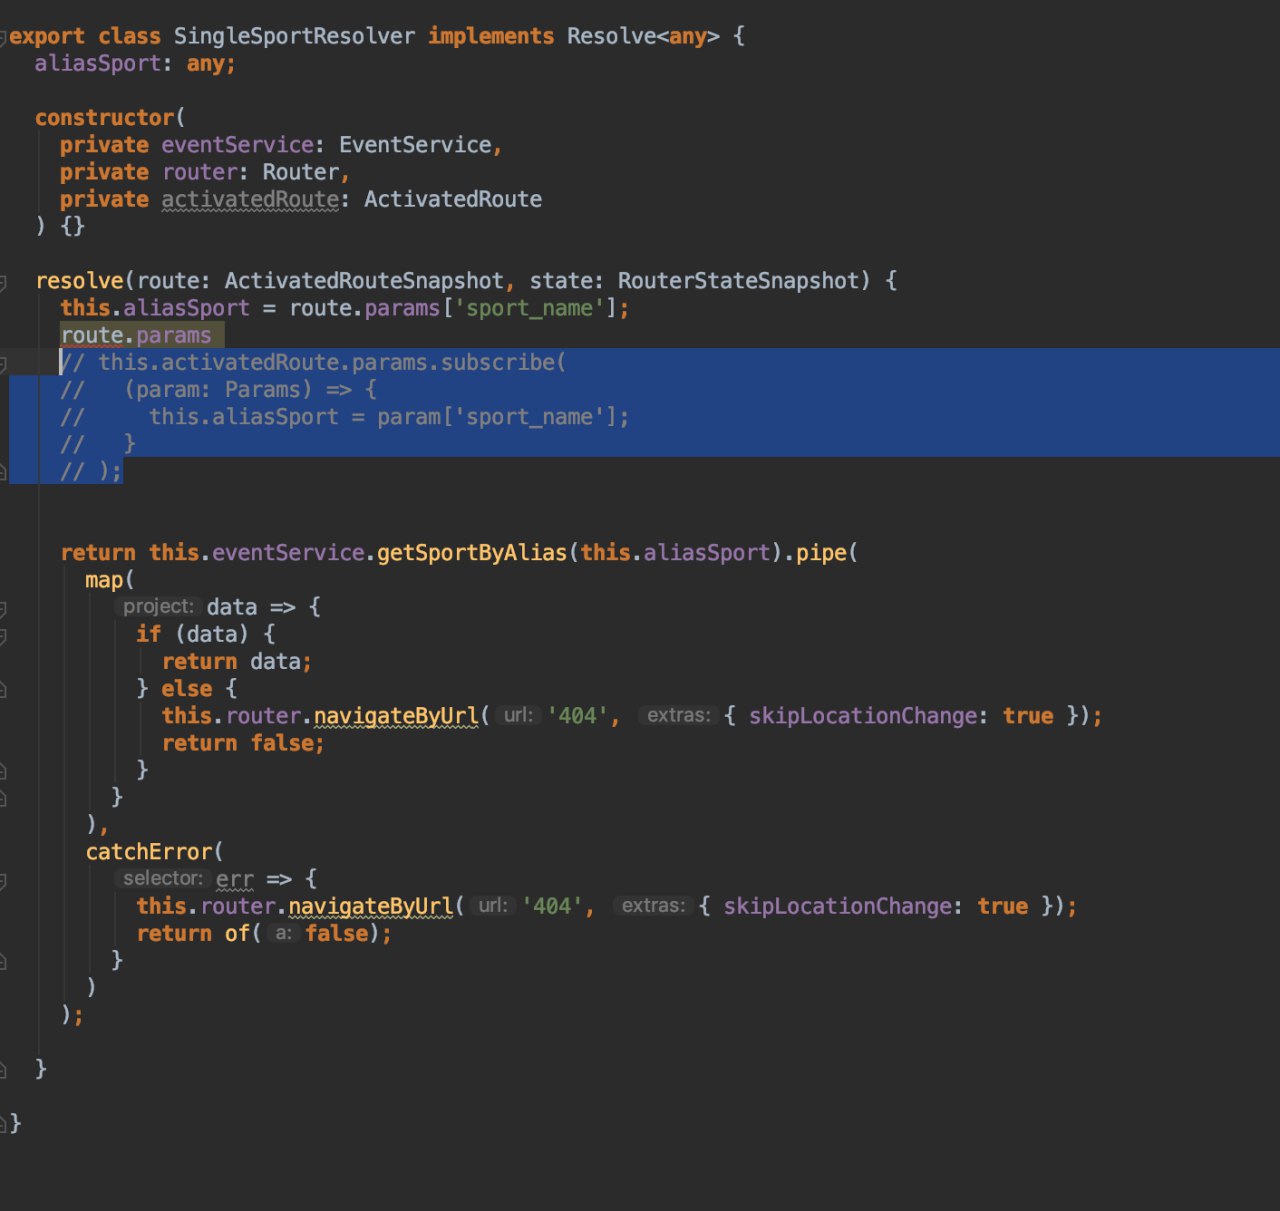Image resolution: width=1280 pixels, height=1211 pixels.
Task: Click the 'if (data)' condition
Action: (193, 634)
